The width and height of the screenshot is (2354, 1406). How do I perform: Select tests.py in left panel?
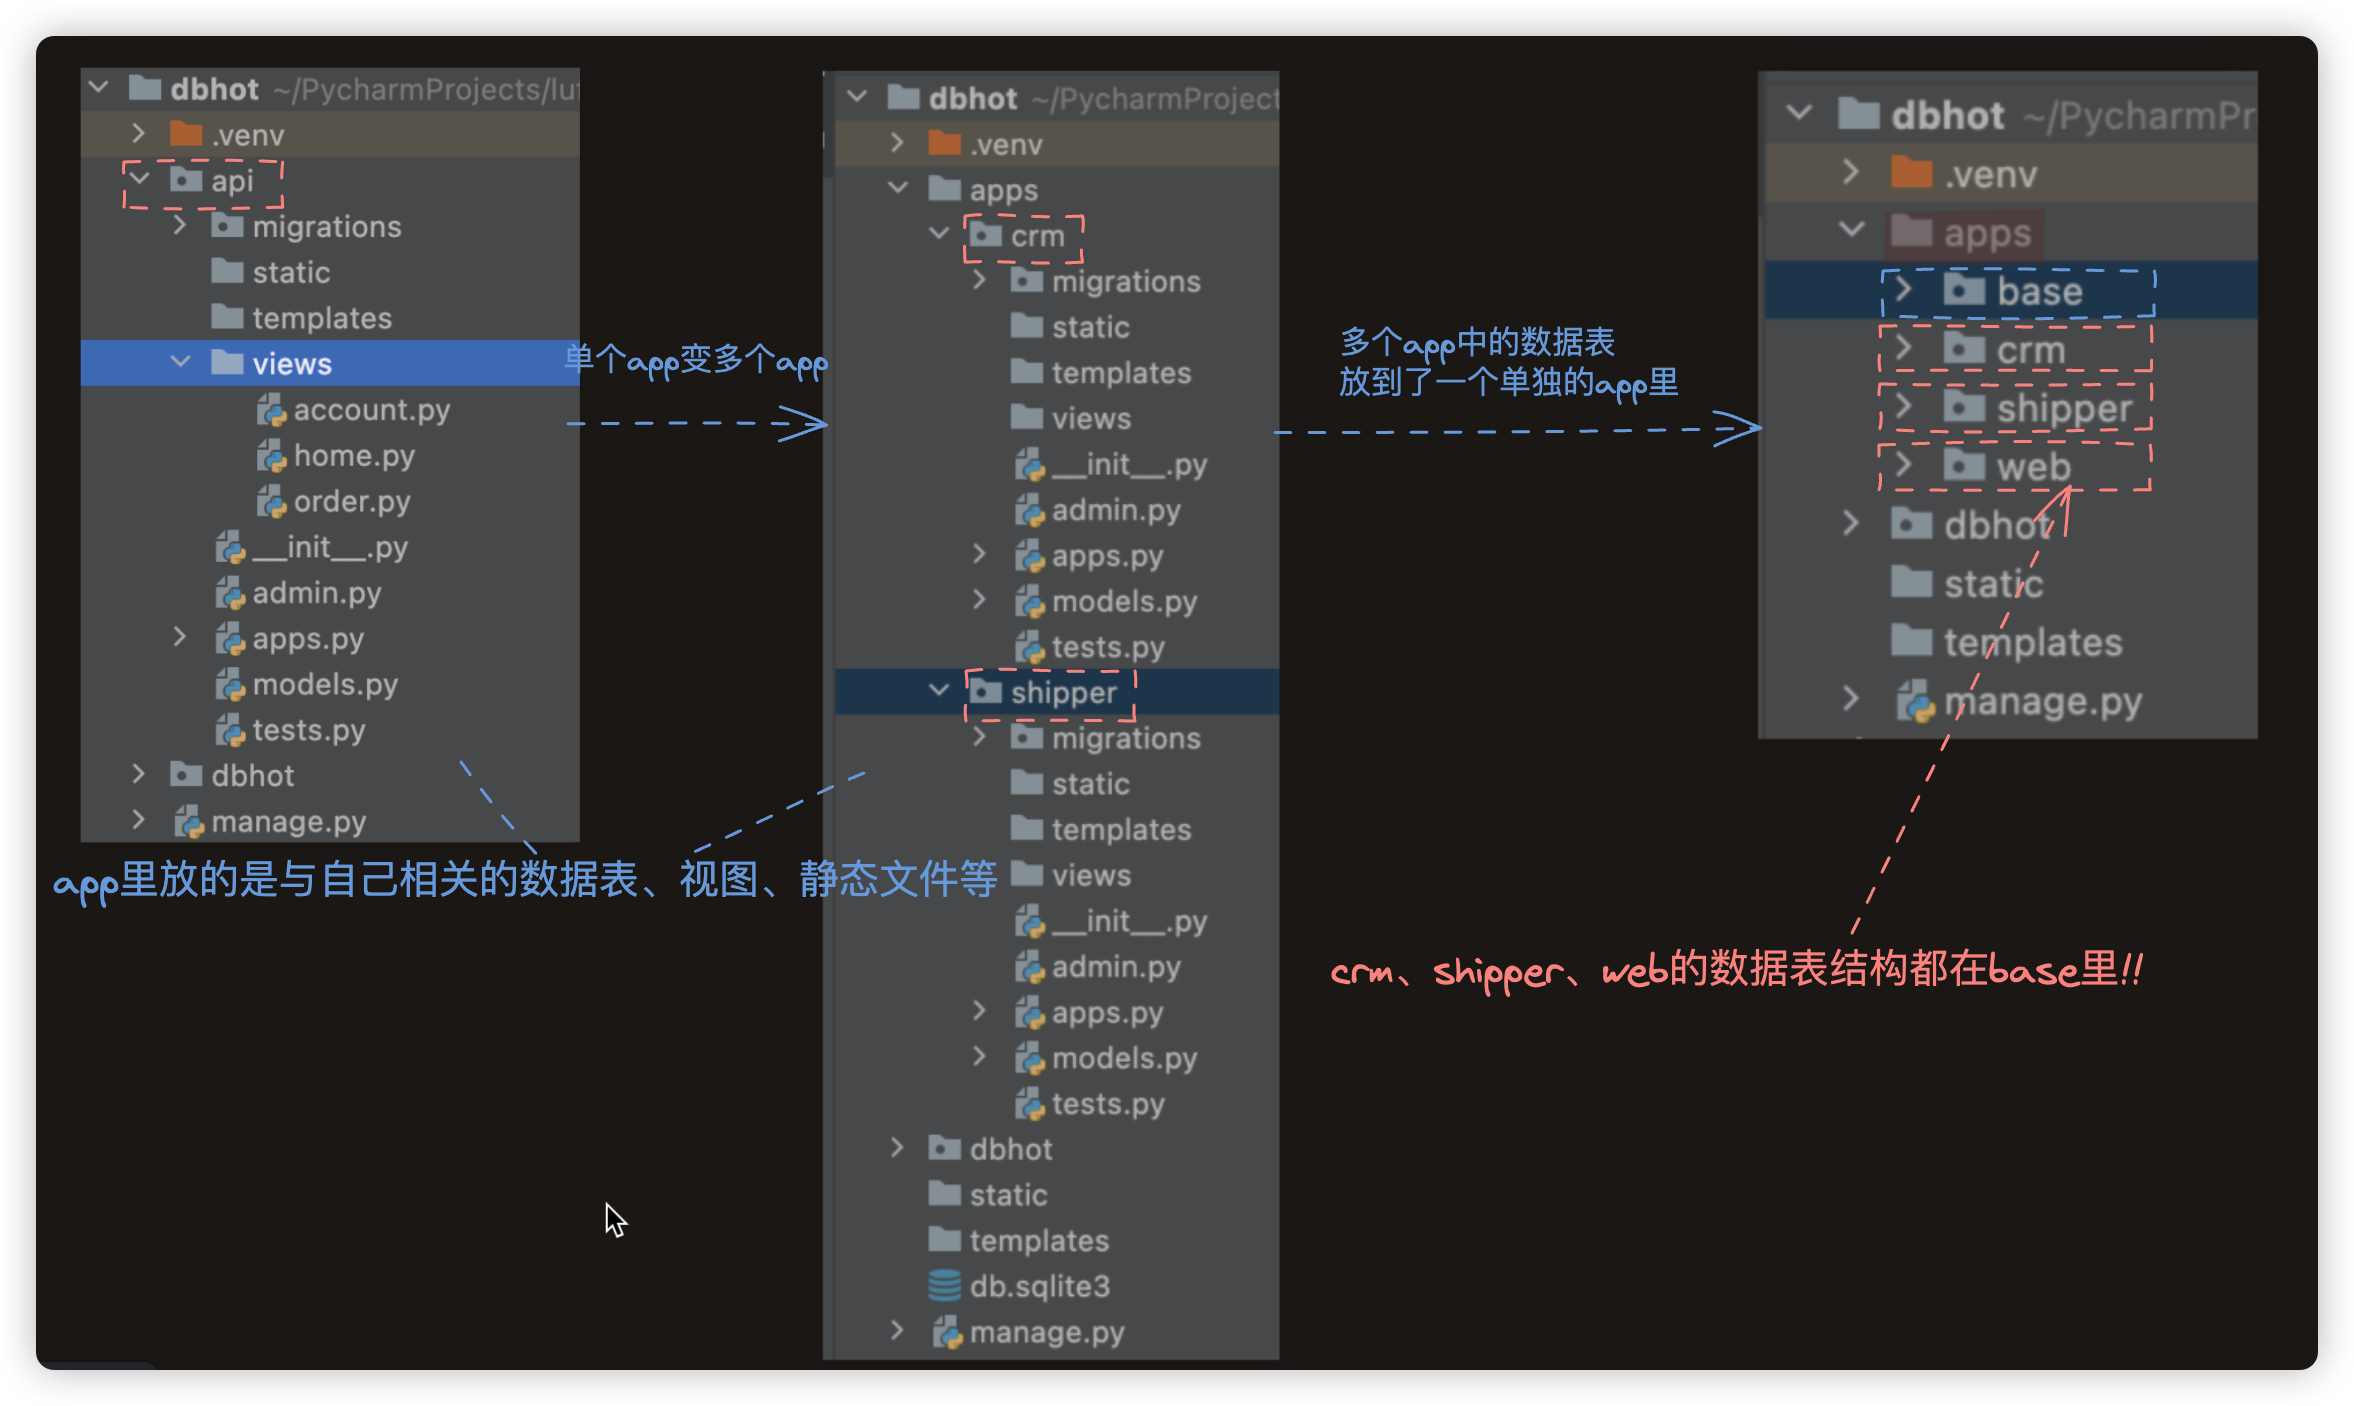308,730
